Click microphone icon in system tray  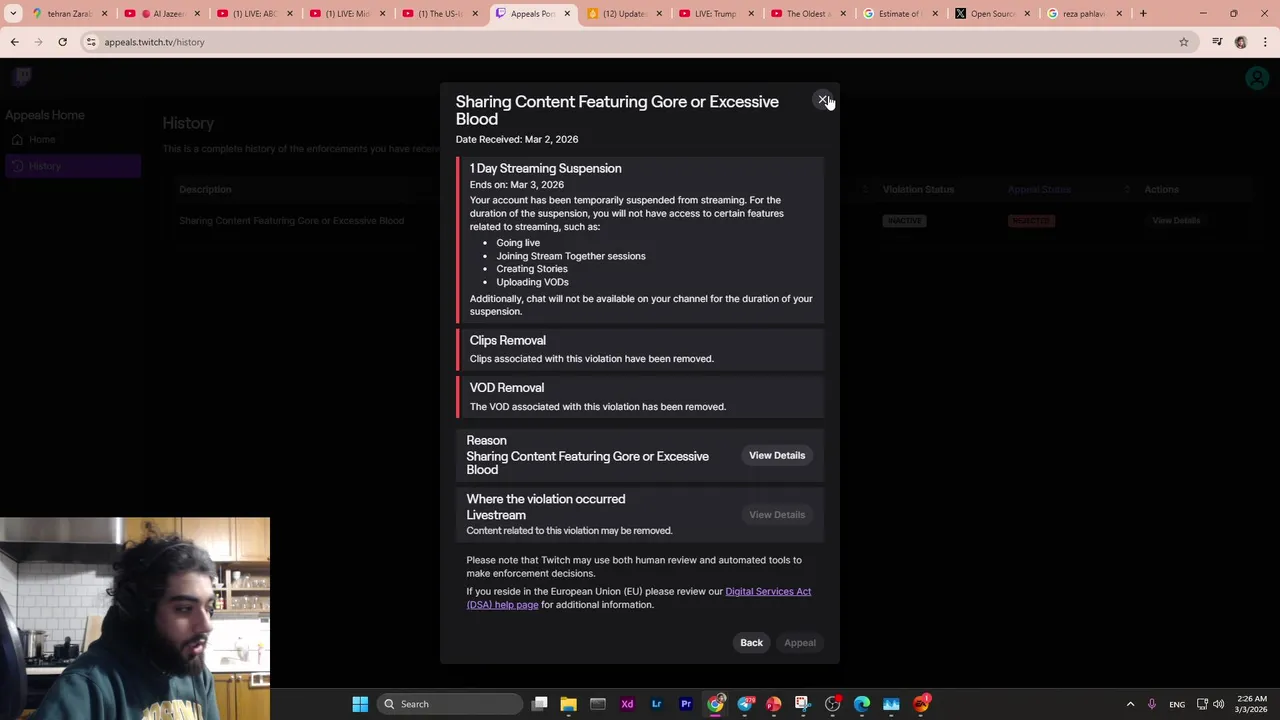coord(1152,704)
